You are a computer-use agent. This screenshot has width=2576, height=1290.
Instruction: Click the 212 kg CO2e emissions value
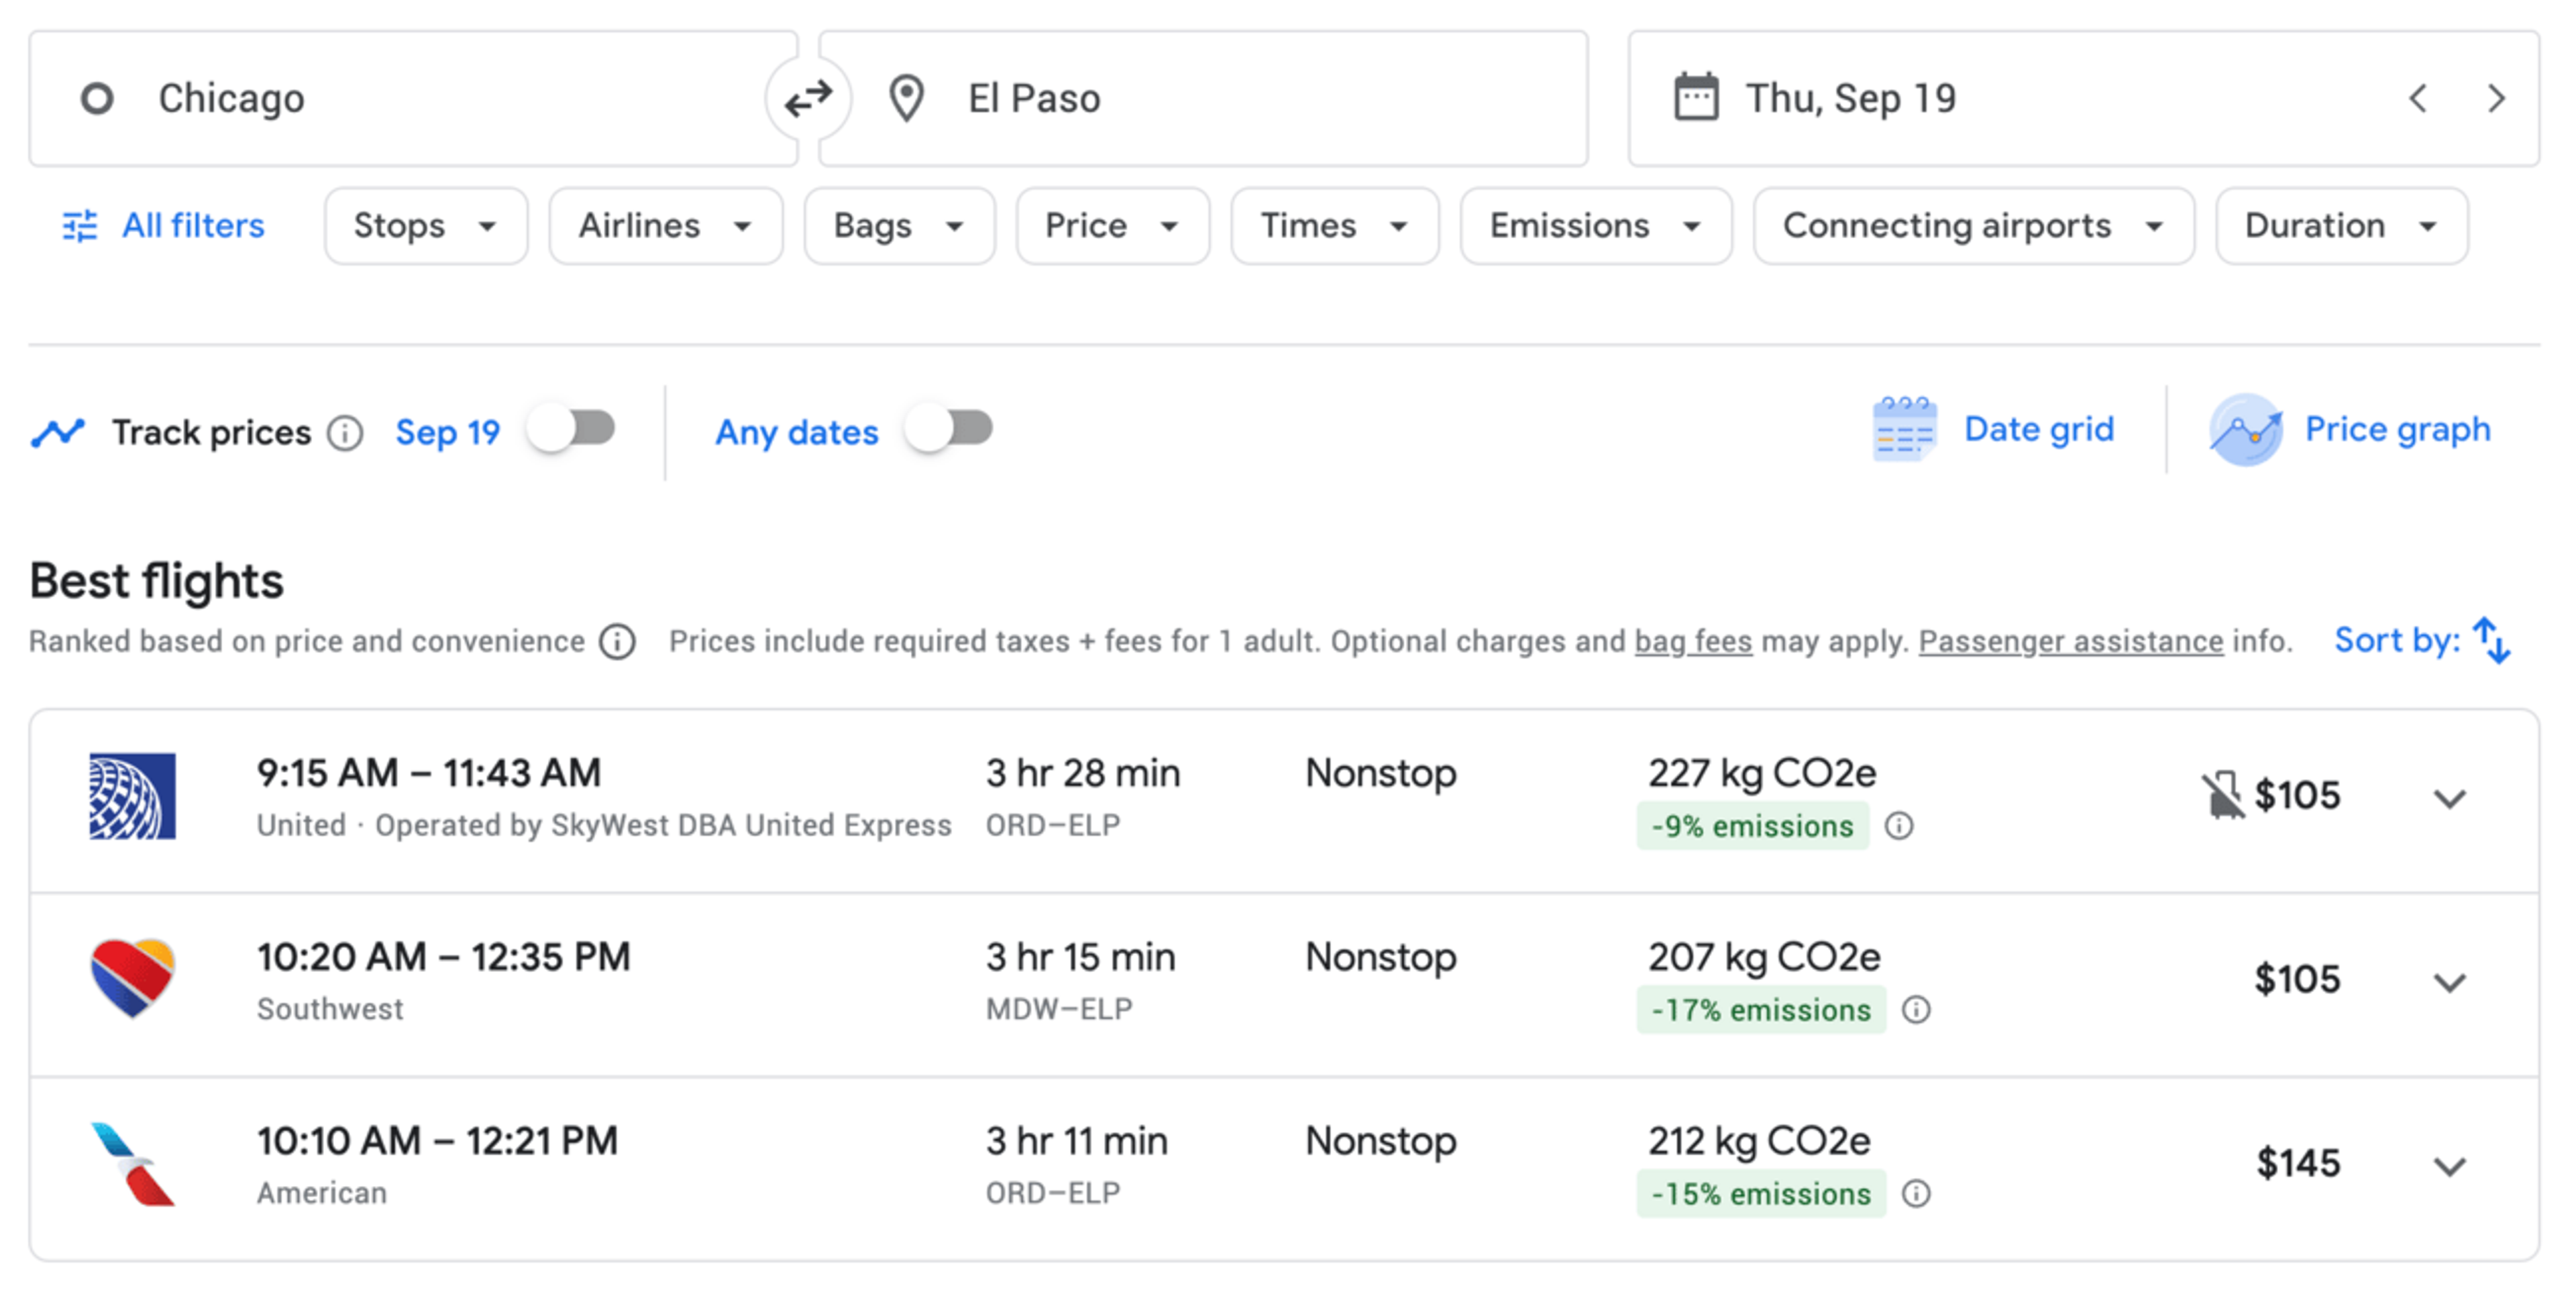1759,1141
